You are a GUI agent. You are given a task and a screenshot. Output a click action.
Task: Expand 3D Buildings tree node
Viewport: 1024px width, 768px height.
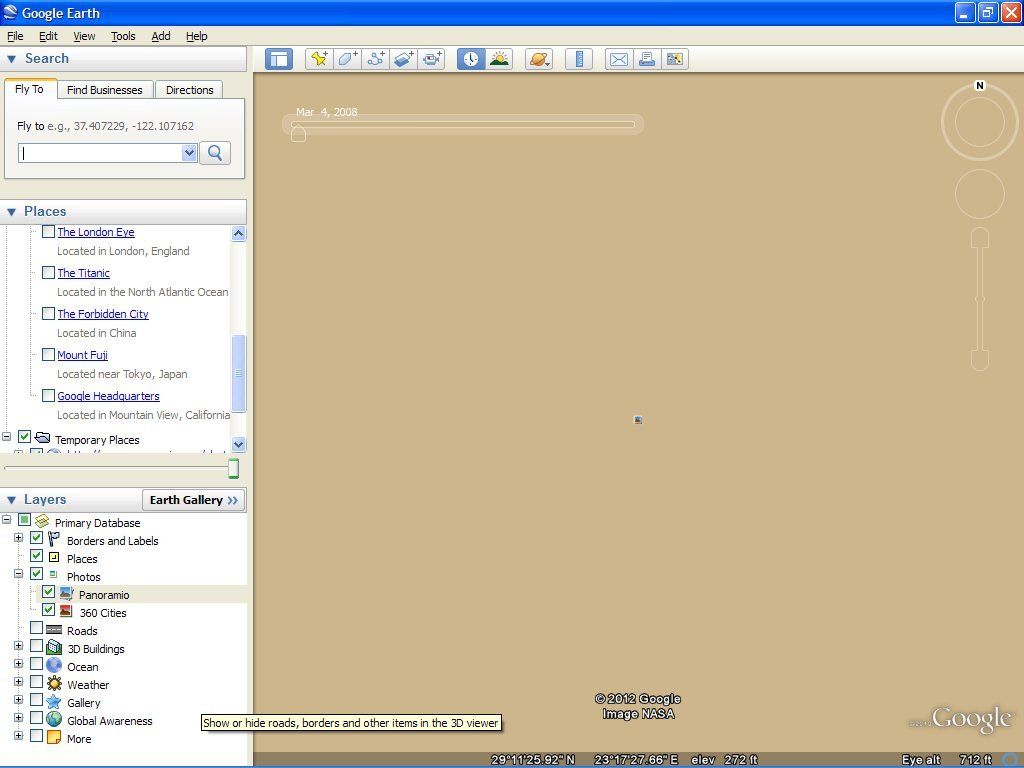18,646
